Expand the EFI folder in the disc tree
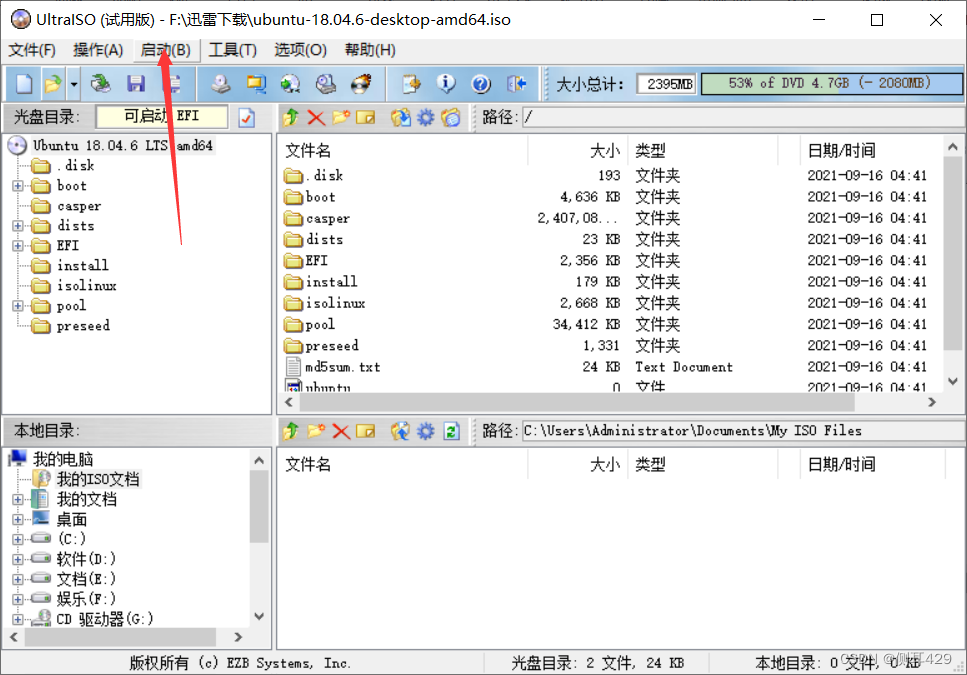 point(17,245)
